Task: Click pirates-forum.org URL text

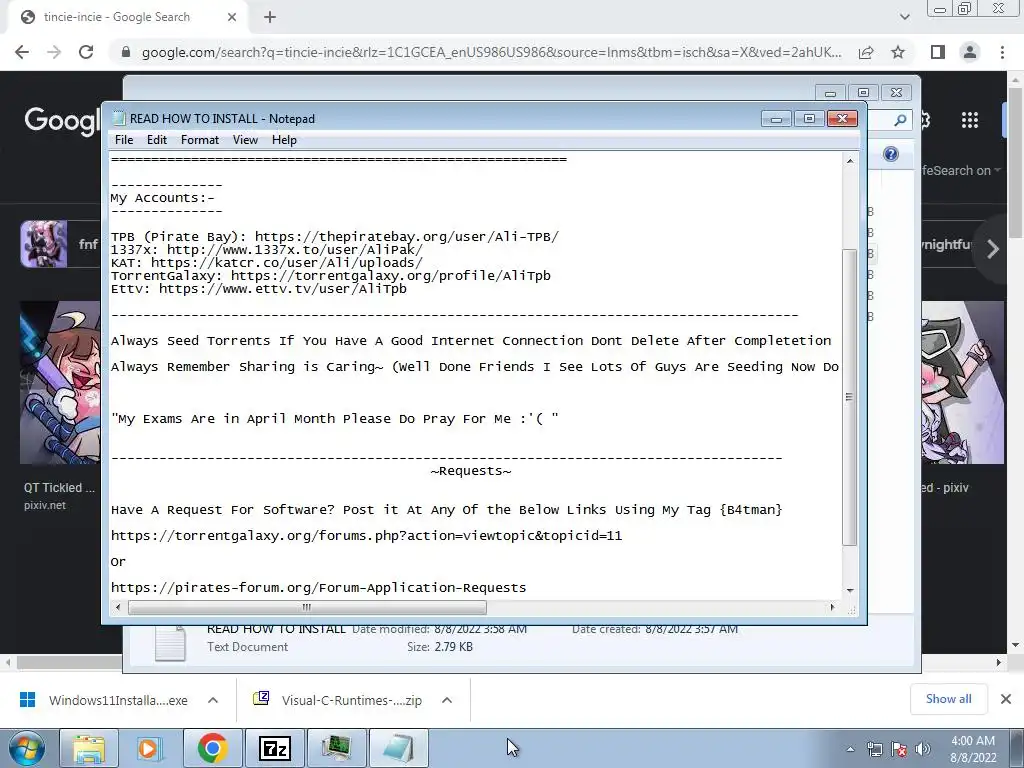Action: click(x=318, y=588)
